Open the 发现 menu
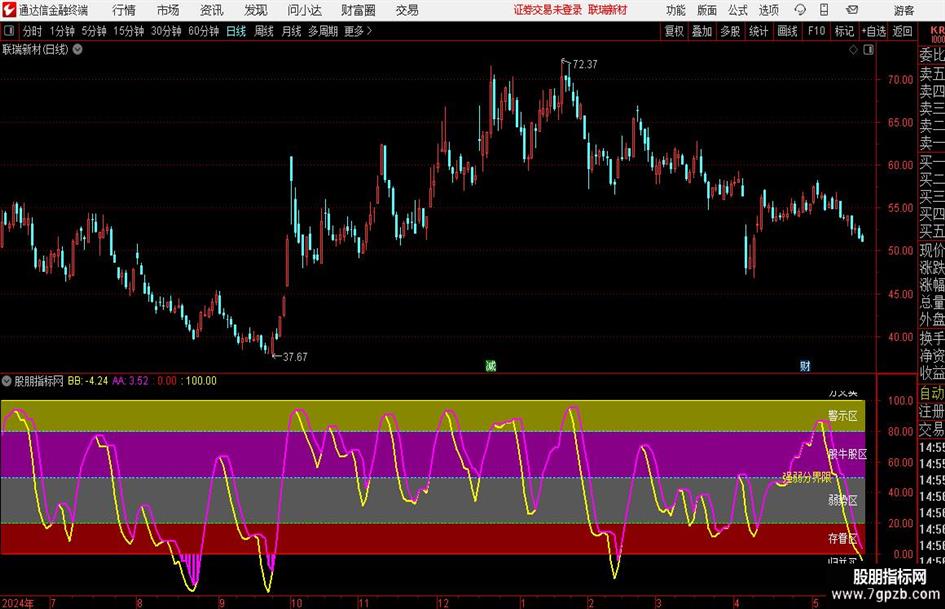This screenshot has width=945, height=609. [x=256, y=10]
